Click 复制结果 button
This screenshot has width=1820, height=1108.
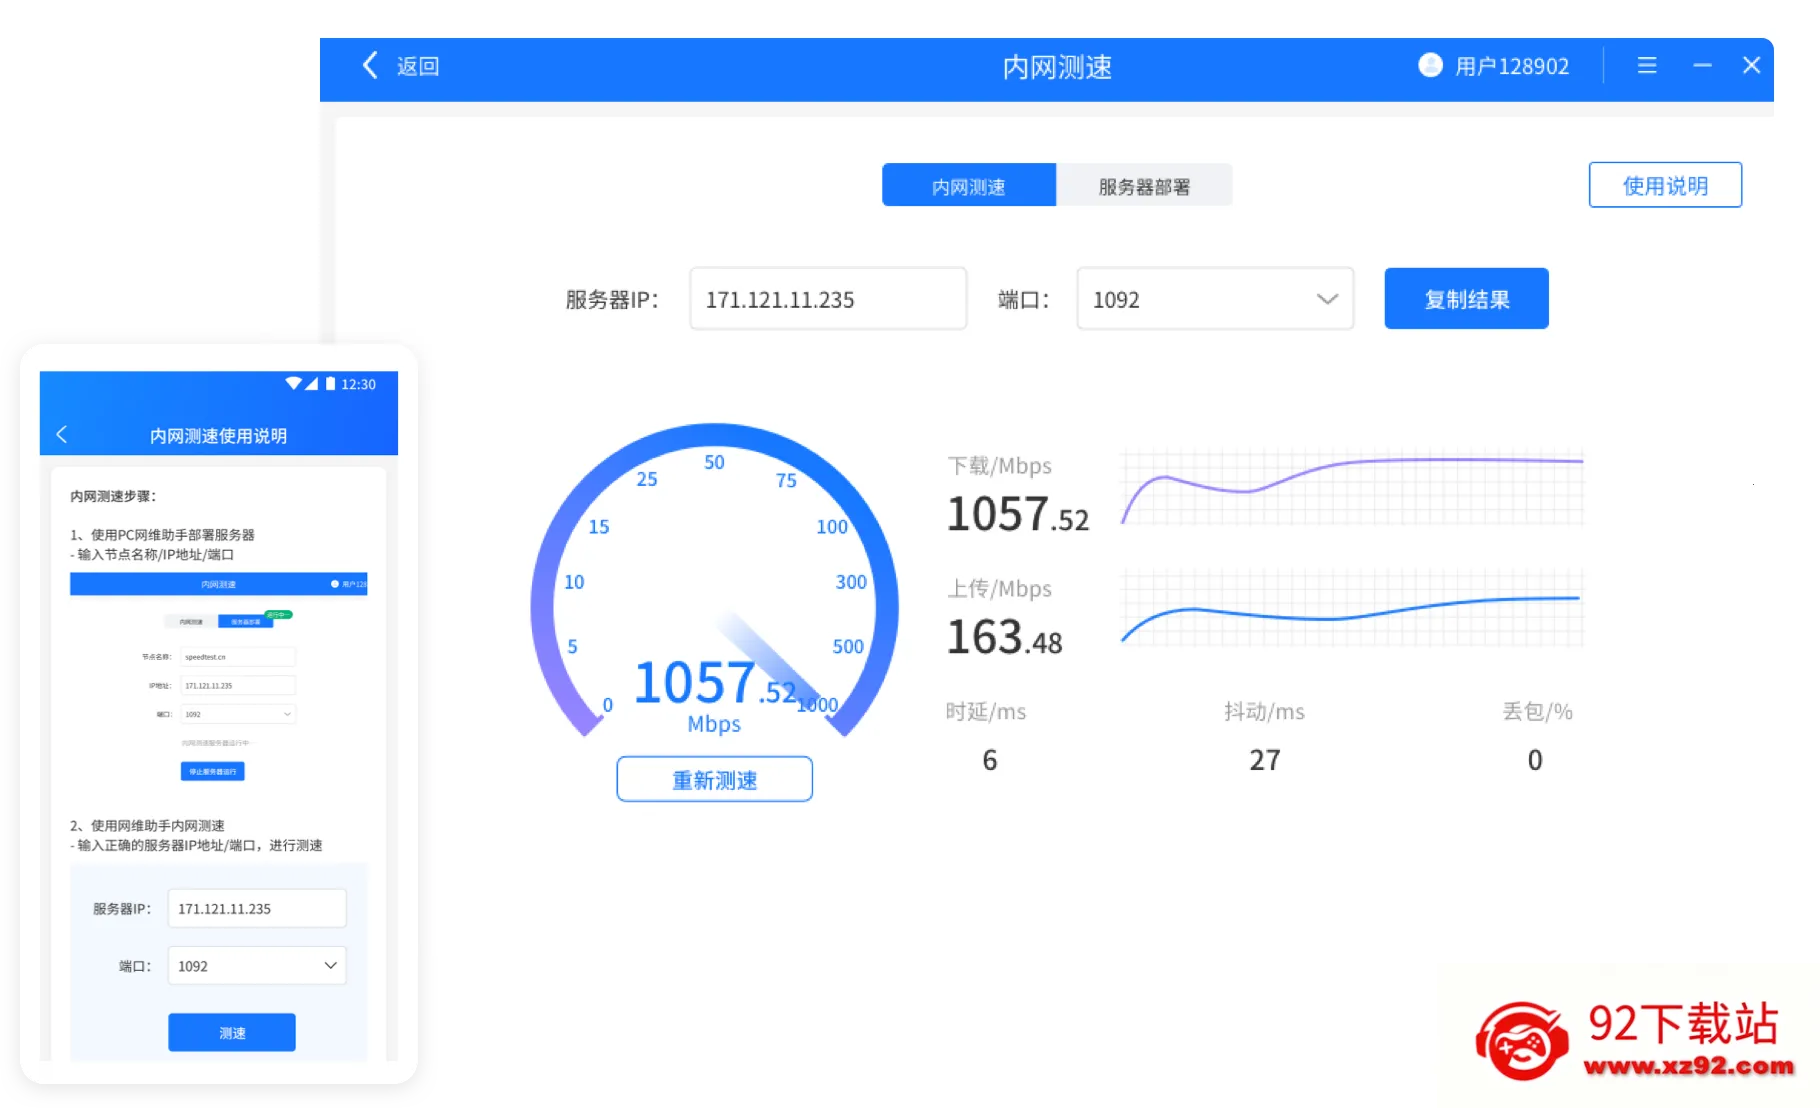(1466, 299)
